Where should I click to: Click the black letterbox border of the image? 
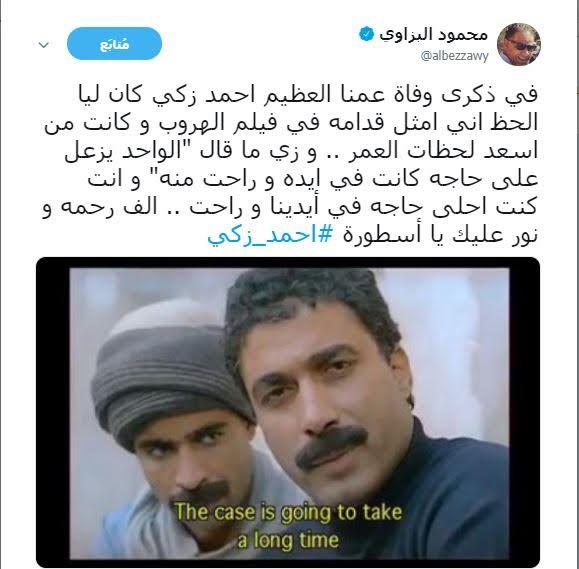point(53,412)
